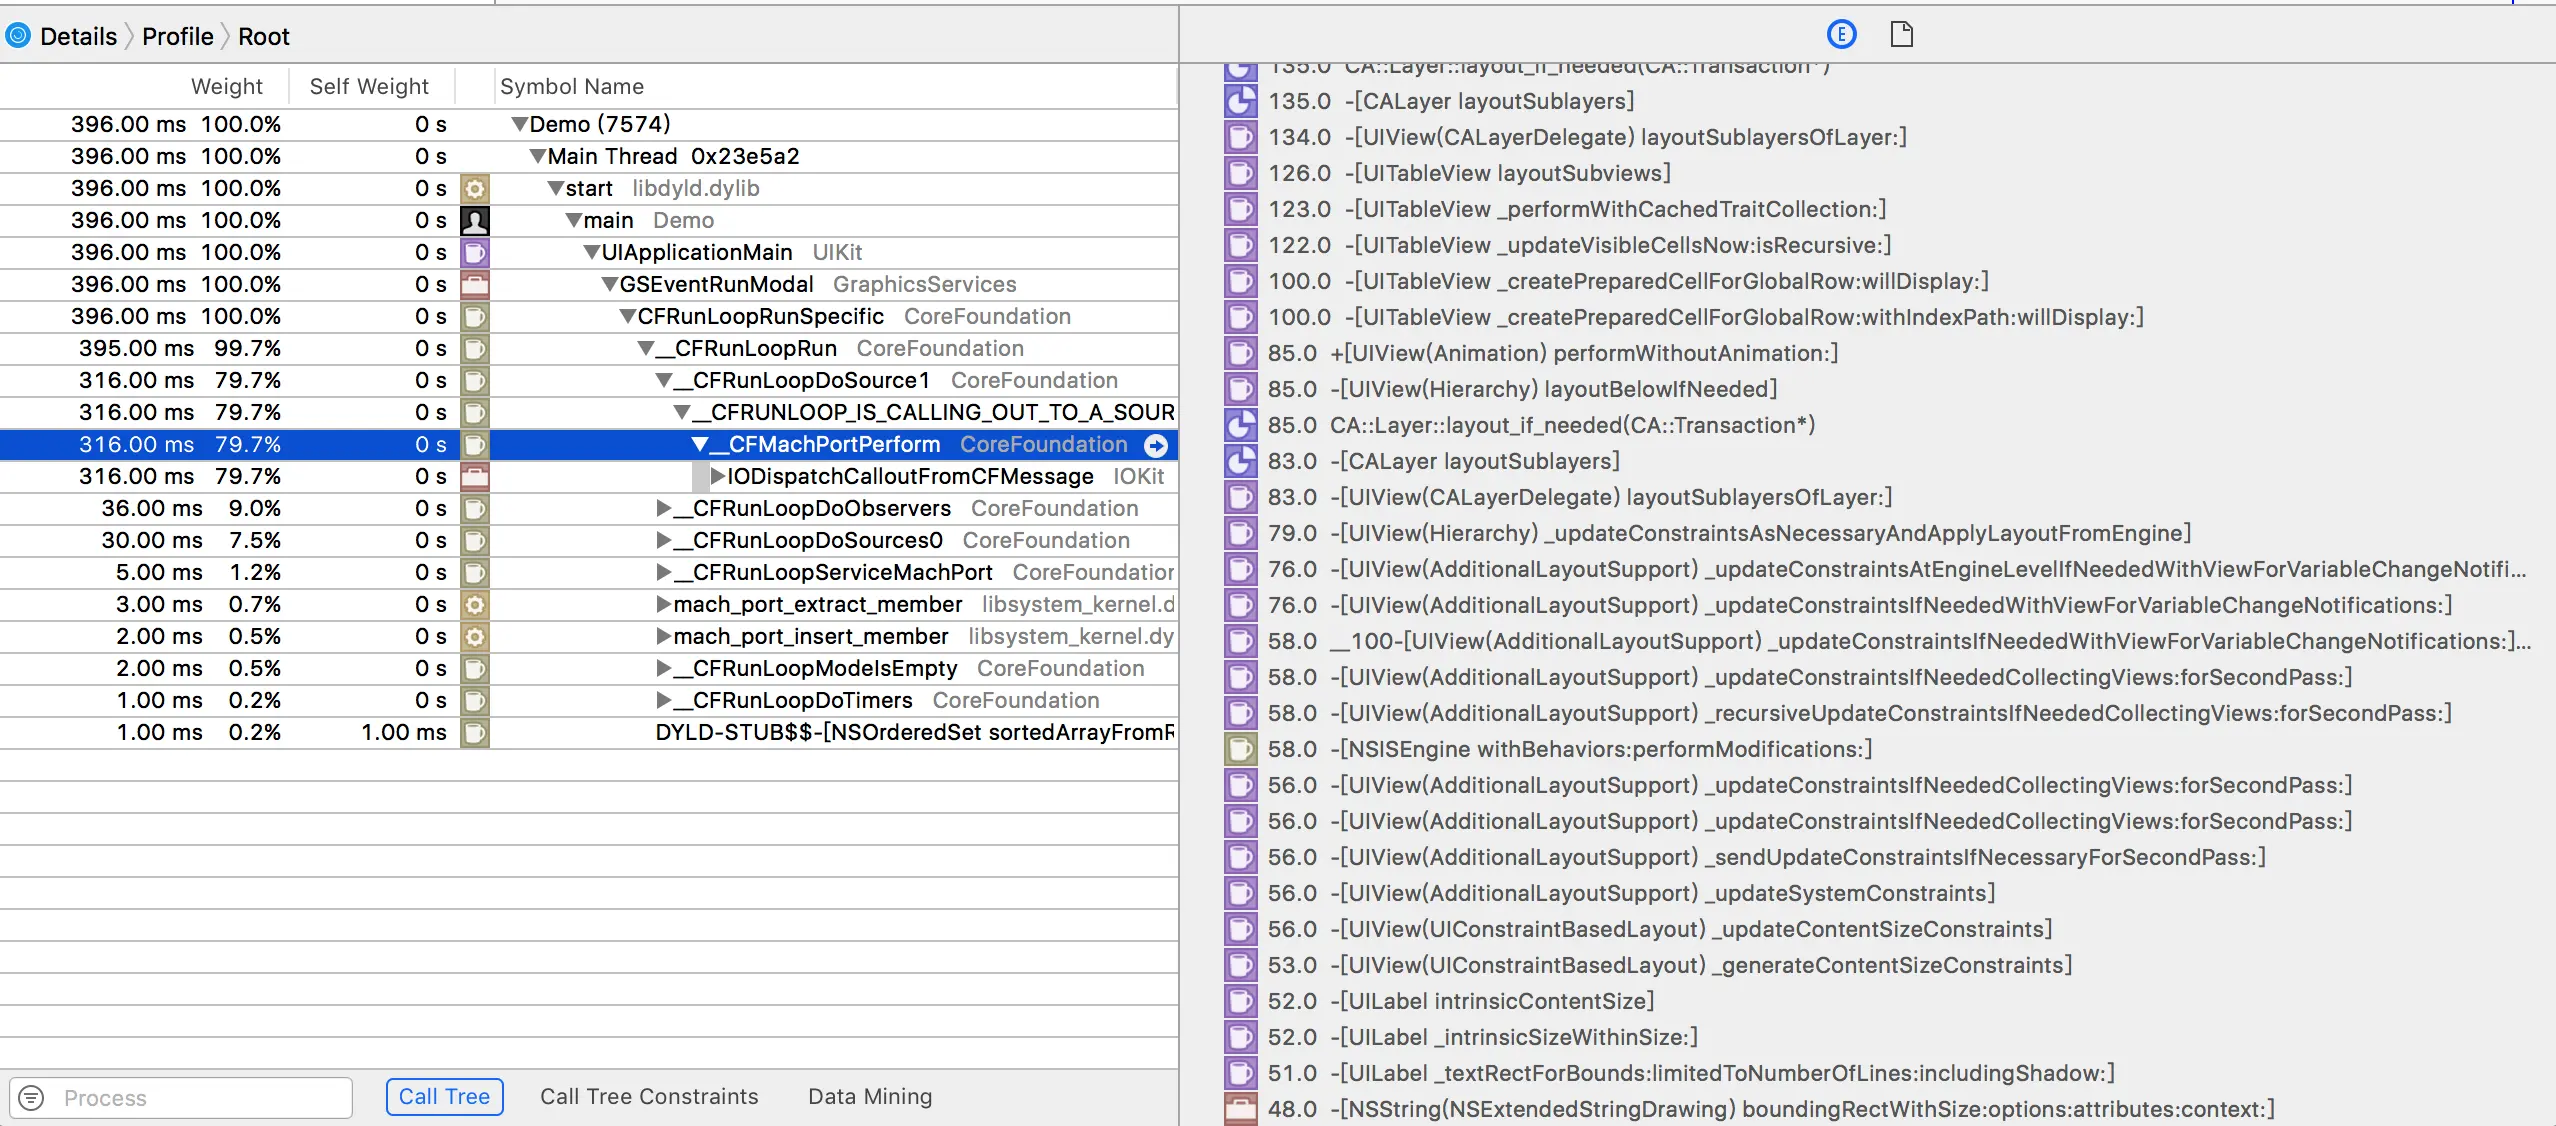Viewport: 2556px width, 1126px height.
Task: Click the icon beside -[NSISEngine withBehaviors:performModifications:]
Action: coord(1241,749)
